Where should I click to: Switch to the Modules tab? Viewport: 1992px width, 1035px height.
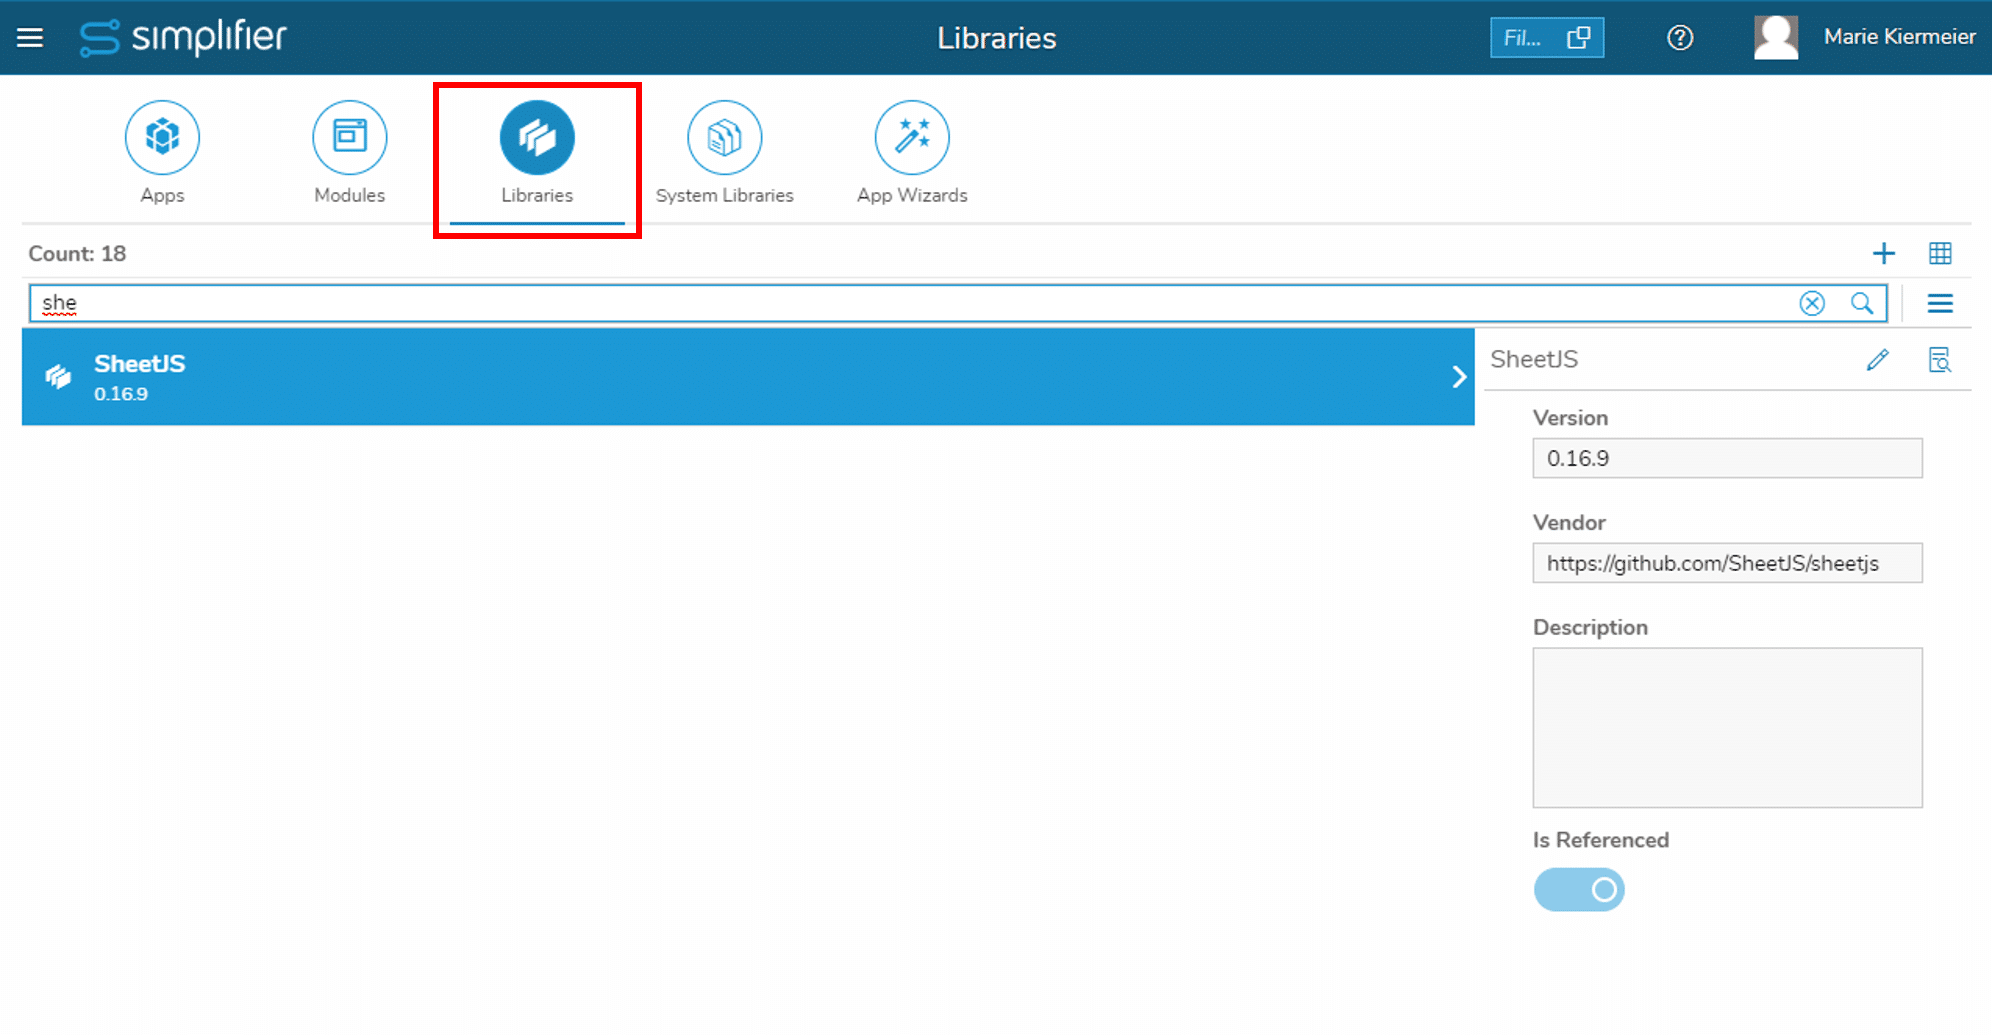[349, 153]
